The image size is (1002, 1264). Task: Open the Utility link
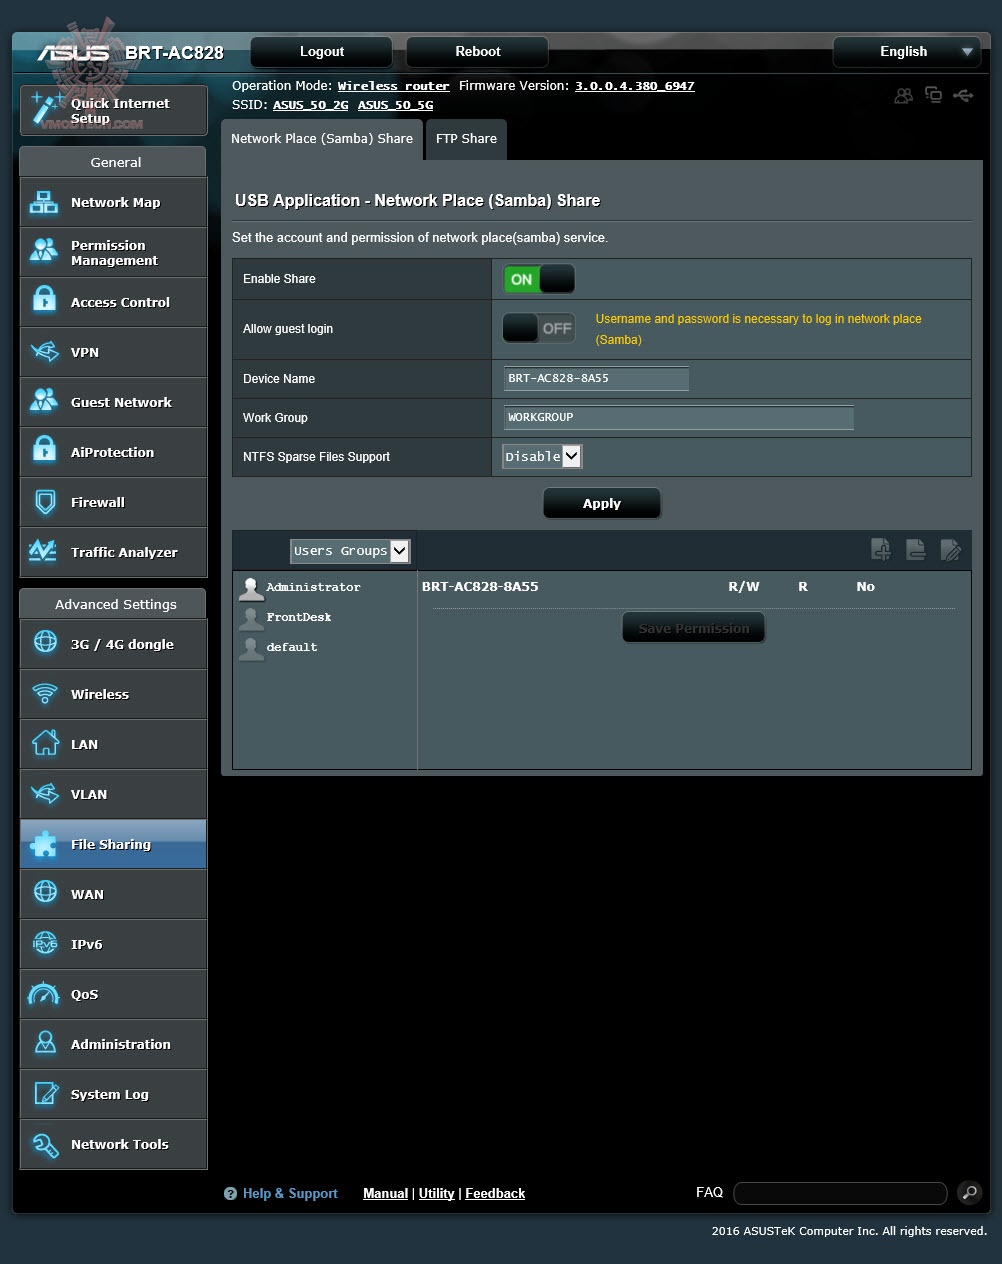[436, 1193]
